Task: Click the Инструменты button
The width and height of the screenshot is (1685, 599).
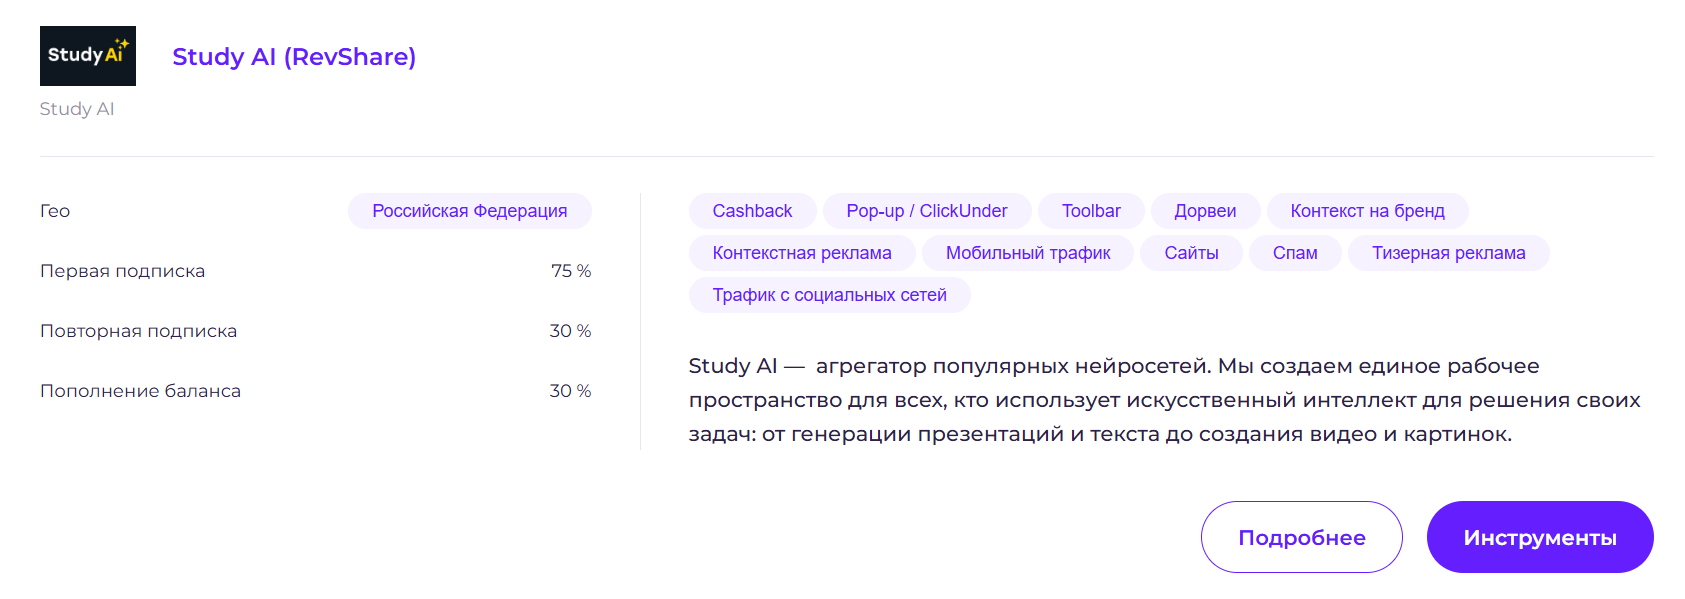Action: tap(1539, 537)
